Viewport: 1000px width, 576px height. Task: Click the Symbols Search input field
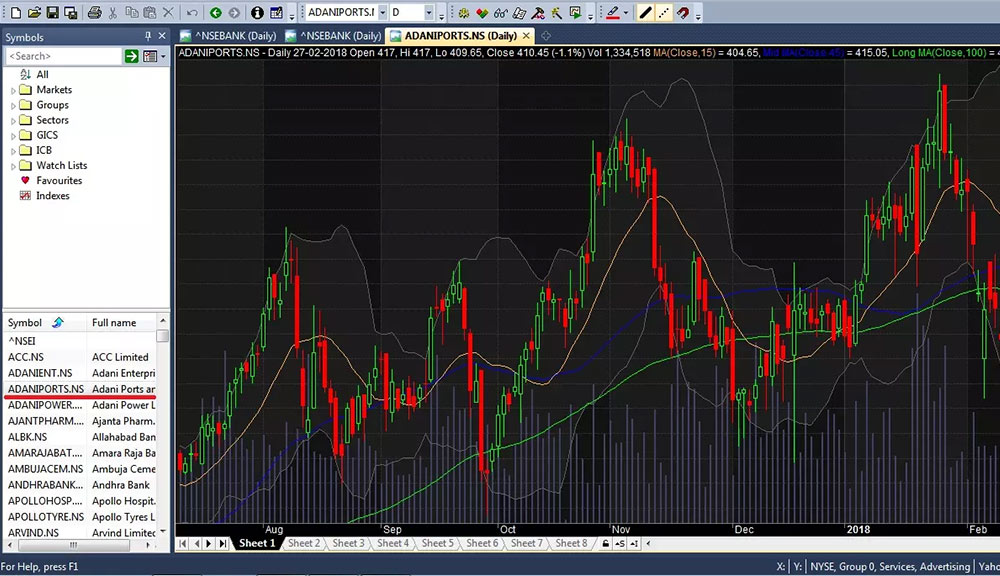[63, 56]
